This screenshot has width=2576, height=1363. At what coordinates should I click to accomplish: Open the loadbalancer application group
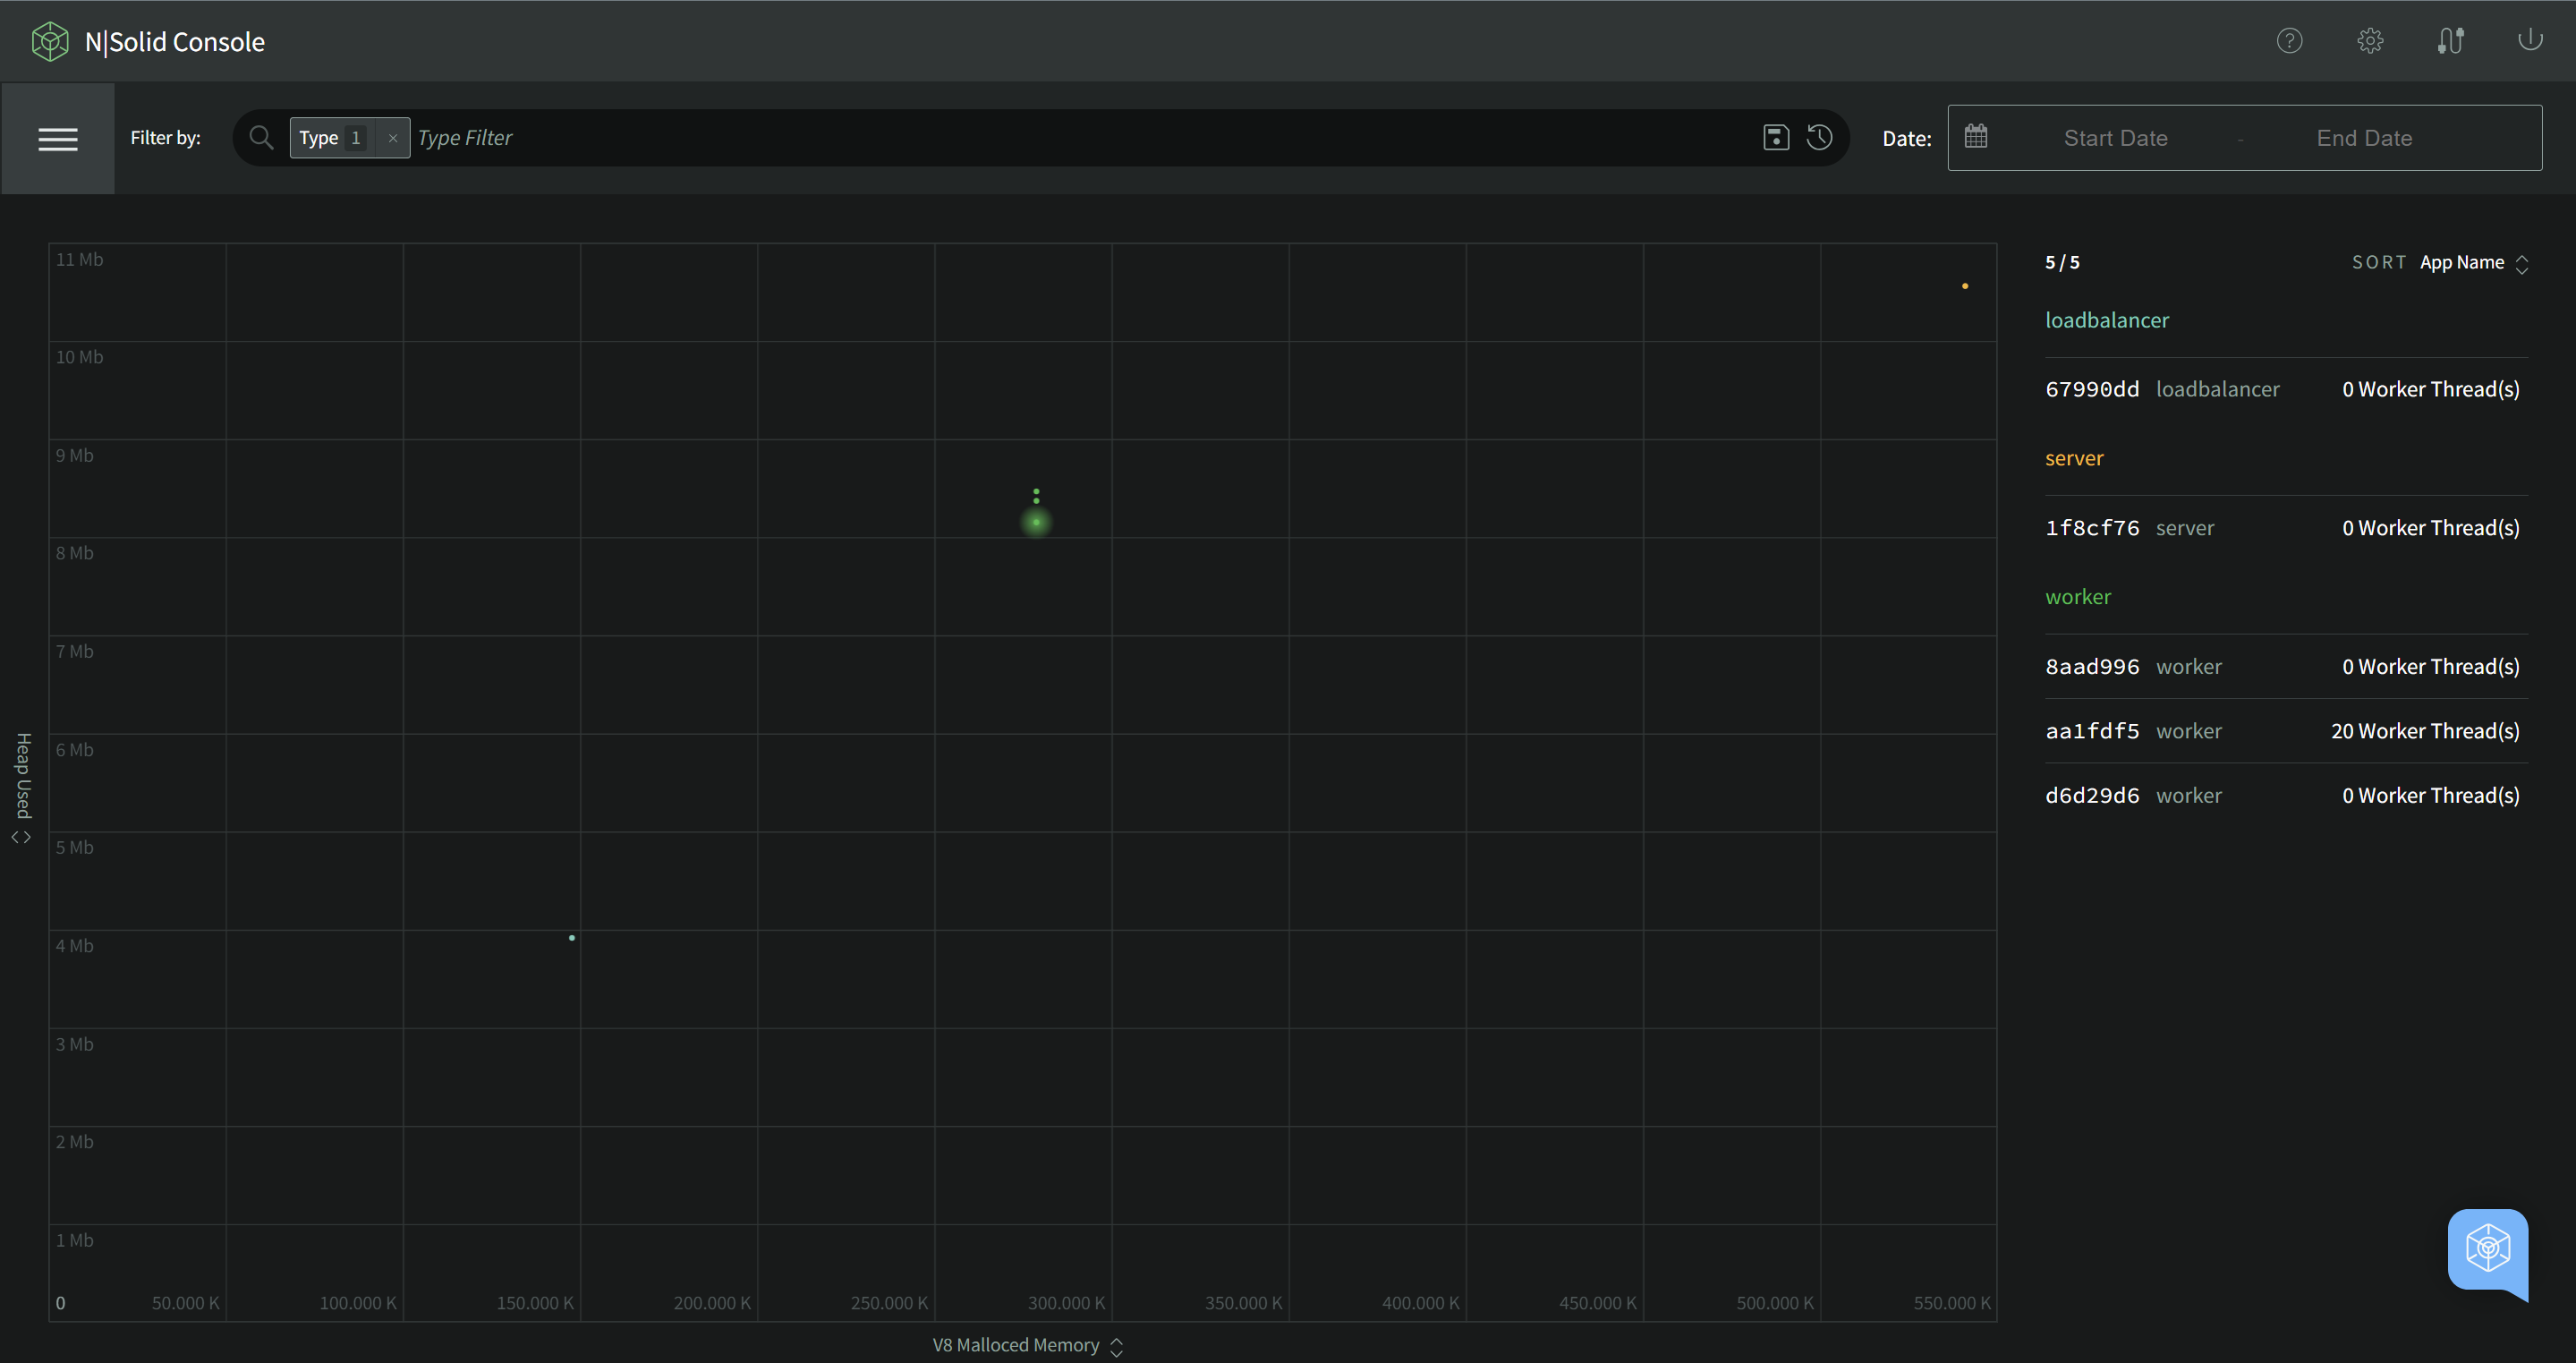pos(2107,320)
